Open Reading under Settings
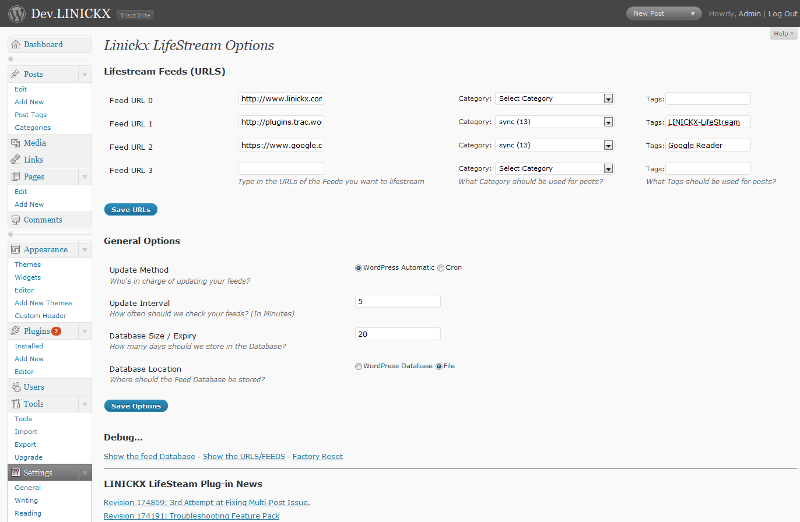The image size is (800, 522). [x=28, y=513]
